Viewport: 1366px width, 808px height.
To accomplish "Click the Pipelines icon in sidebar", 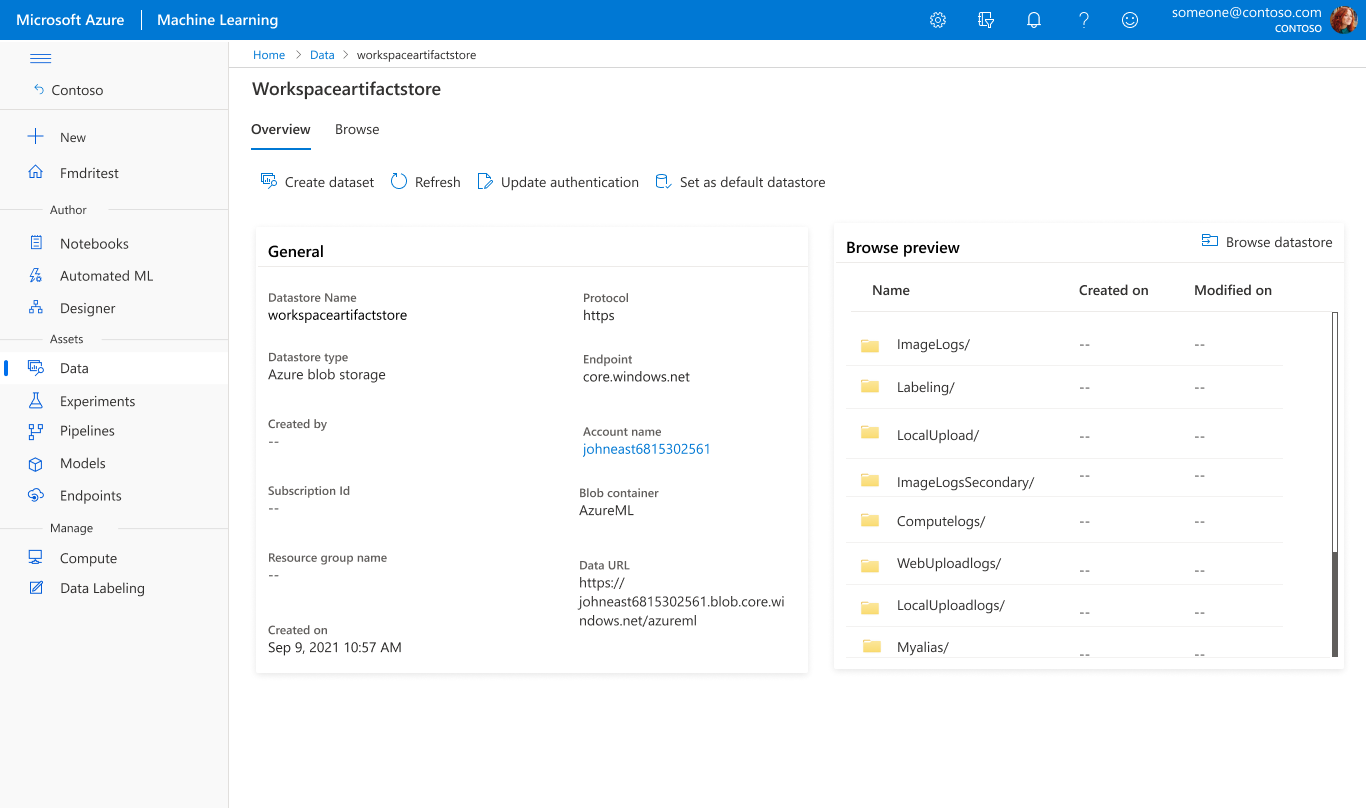I will pyautogui.click(x=36, y=431).
